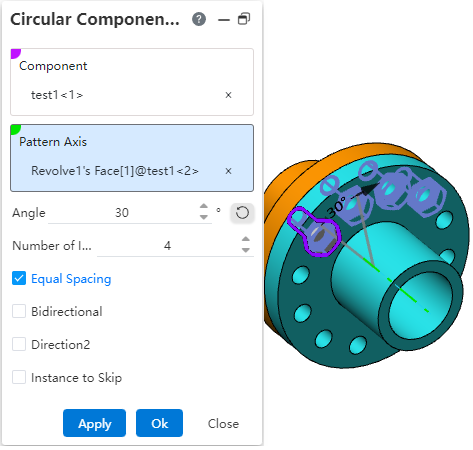Increase the Angle value with up arrow
Screen dimensions: 473x450
(x=204, y=207)
